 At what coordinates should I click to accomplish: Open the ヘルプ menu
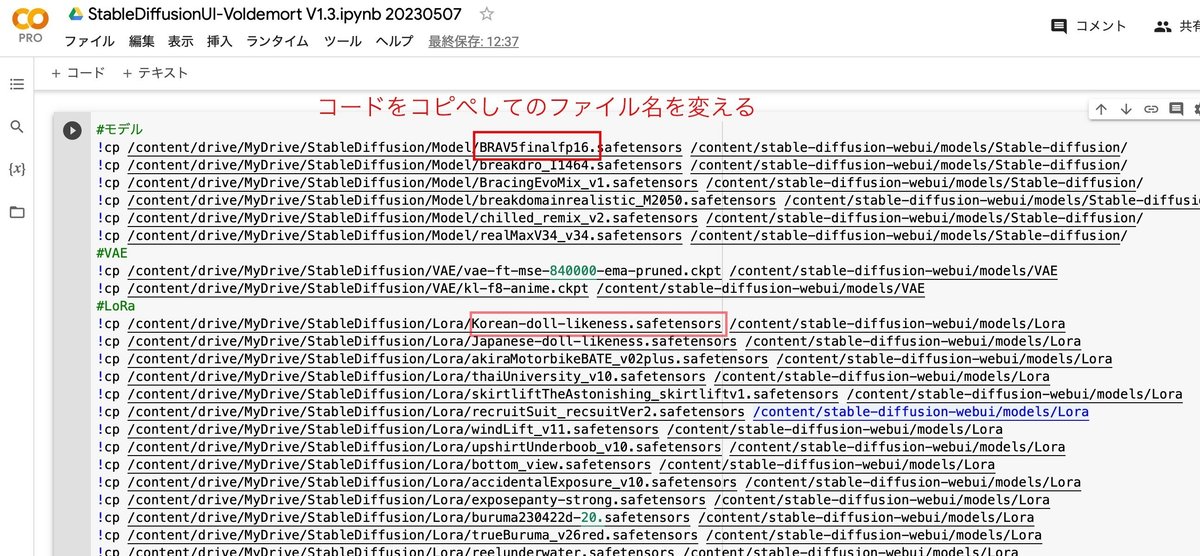point(395,41)
